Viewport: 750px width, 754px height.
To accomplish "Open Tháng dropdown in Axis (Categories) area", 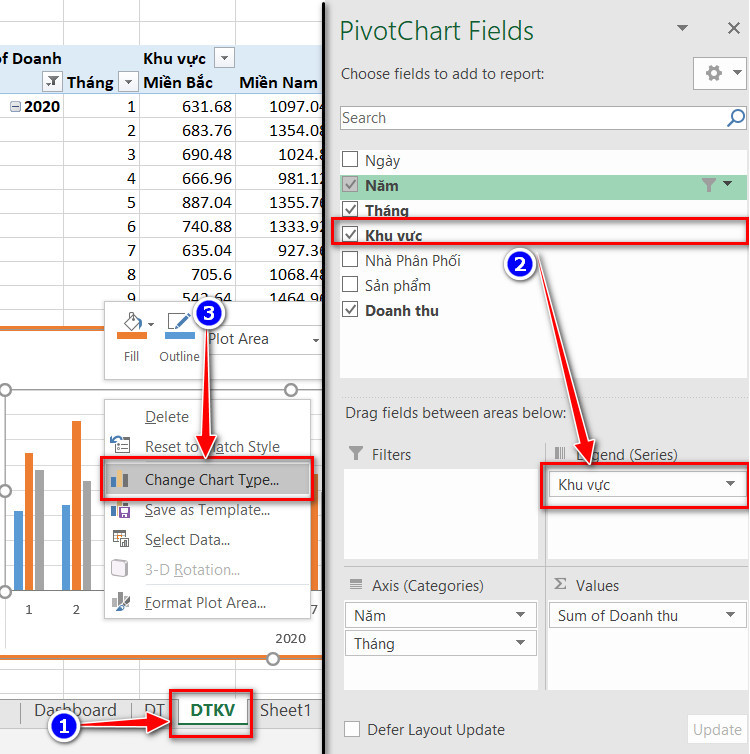I will (x=520, y=643).
